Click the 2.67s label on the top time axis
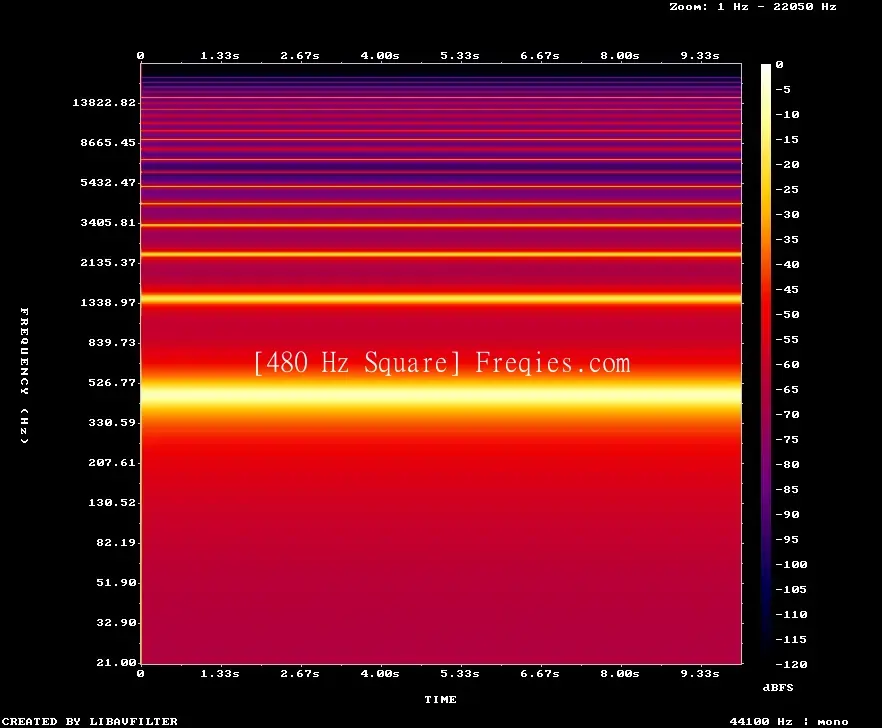The width and height of the screenshot is (882, 728). pyautogui.click(x=300, y=56)
